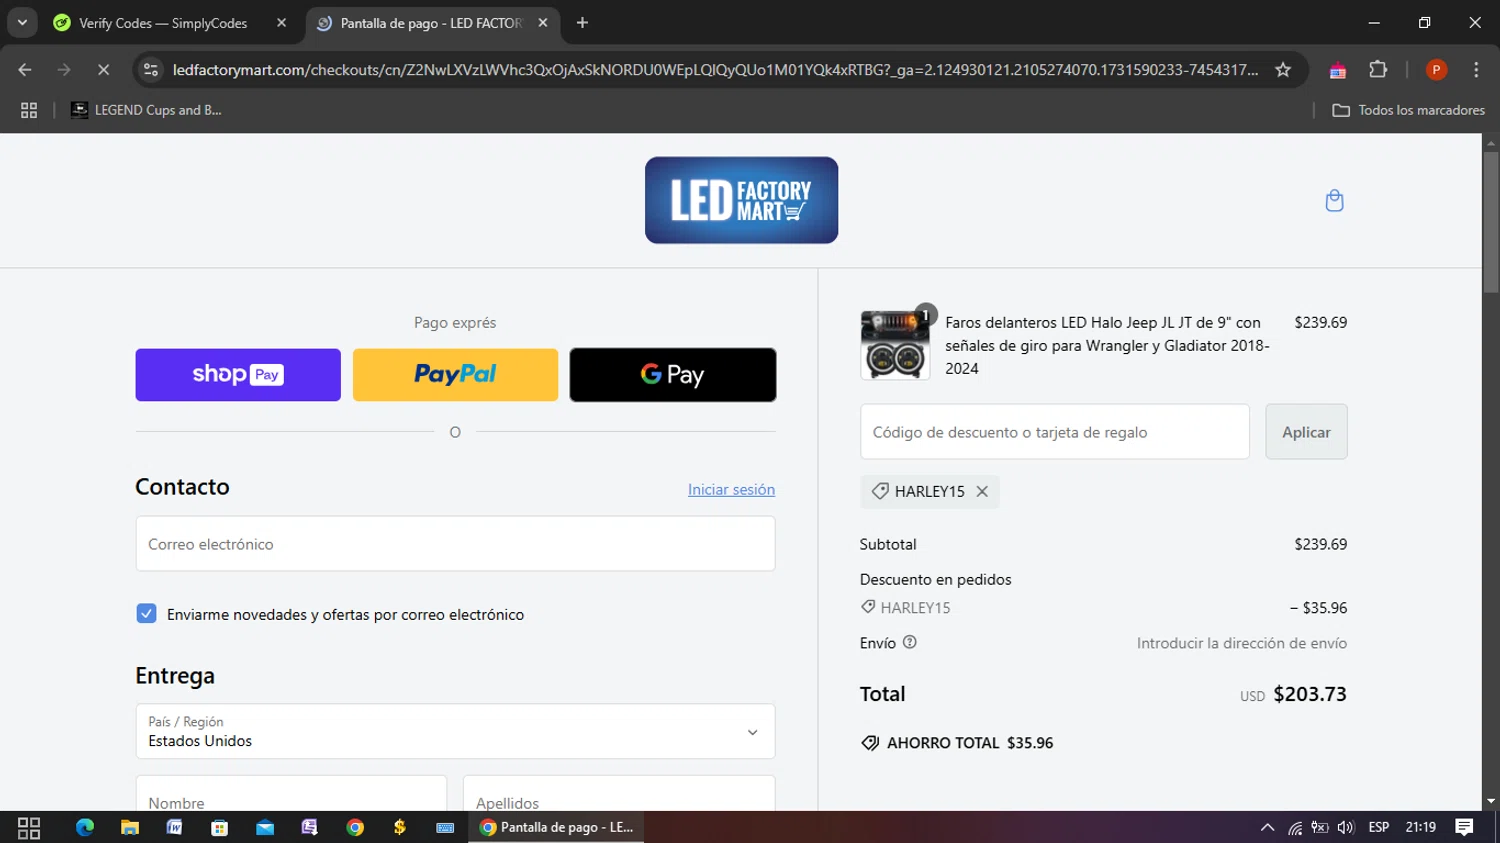Bookmark this page with the star icon
This screenshot has height=843, width=1500.
(x=1283, y=69)
